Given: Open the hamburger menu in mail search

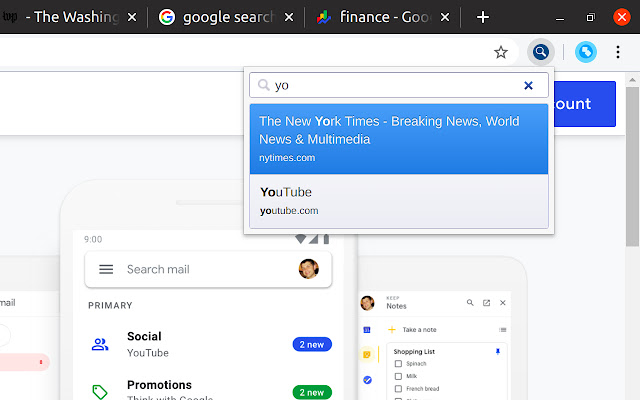Looking at the screenshot, I should click(x=106, y=269).
